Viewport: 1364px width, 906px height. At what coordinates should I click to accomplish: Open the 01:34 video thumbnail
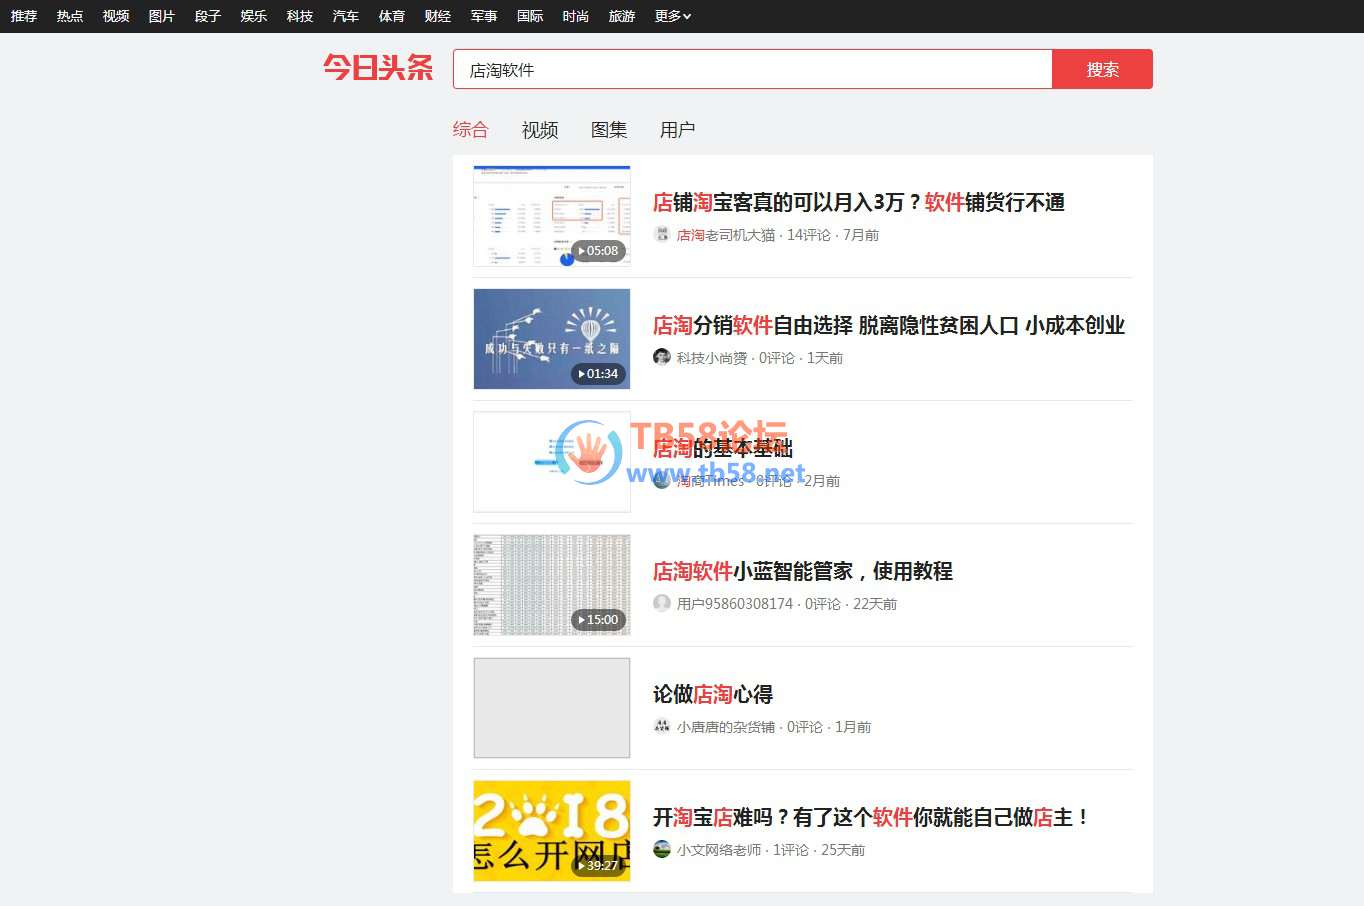click(x=552, y=339)
